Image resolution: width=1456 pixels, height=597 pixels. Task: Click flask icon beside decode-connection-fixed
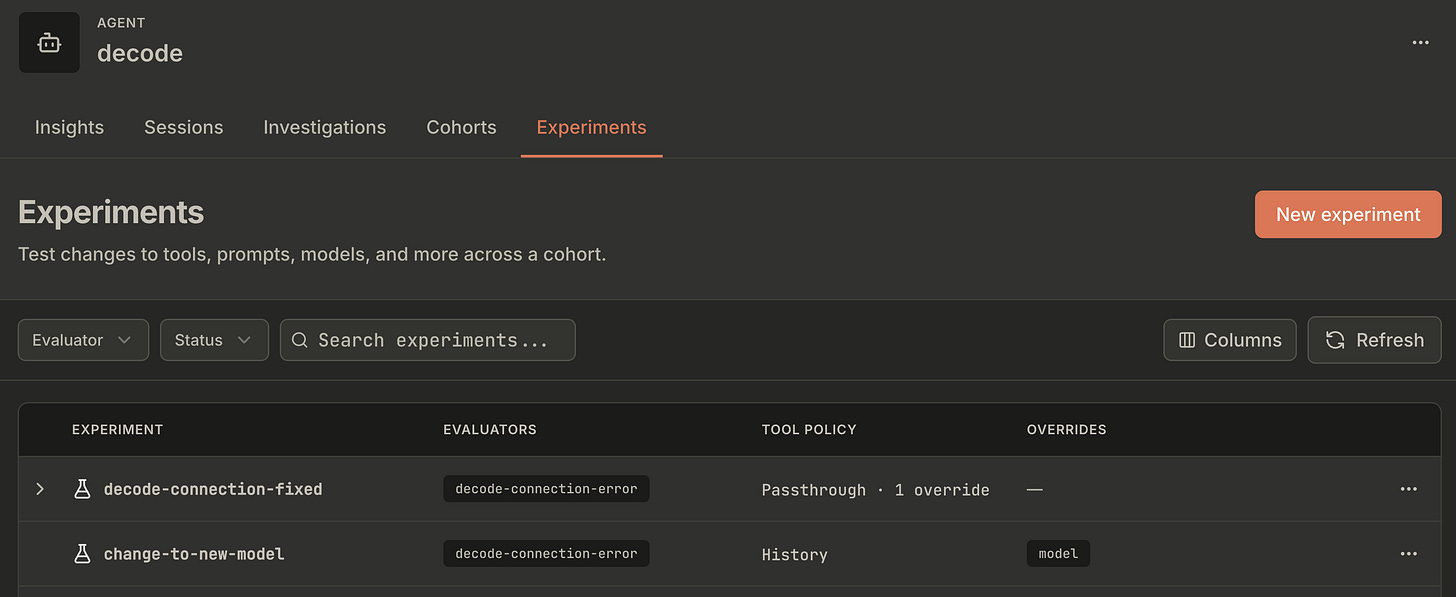[x=83, y=489]
